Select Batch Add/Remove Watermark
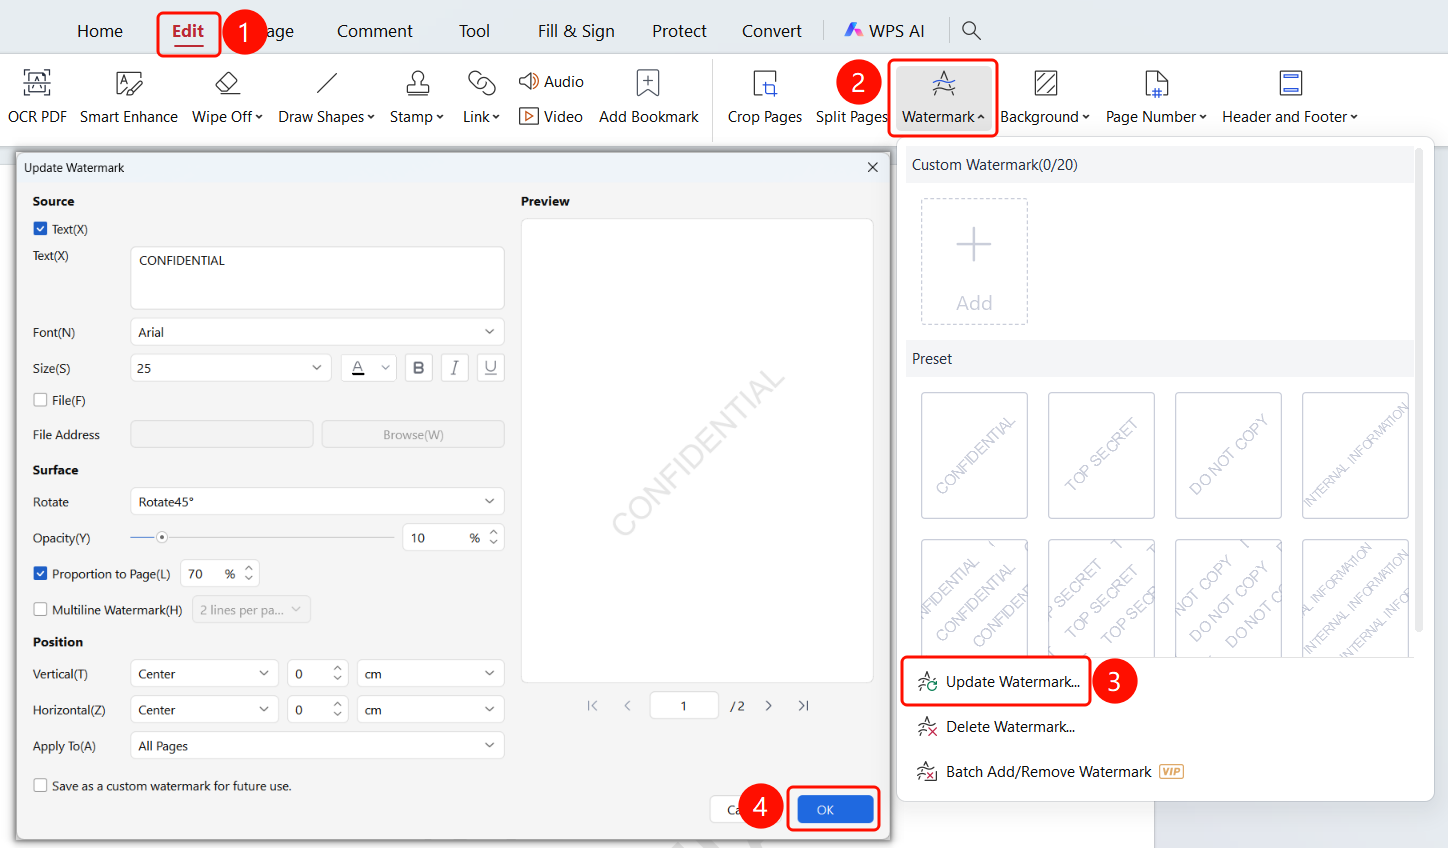Screen dimensions: 1448x848 pyautogui.click(x=1050, y=772)
